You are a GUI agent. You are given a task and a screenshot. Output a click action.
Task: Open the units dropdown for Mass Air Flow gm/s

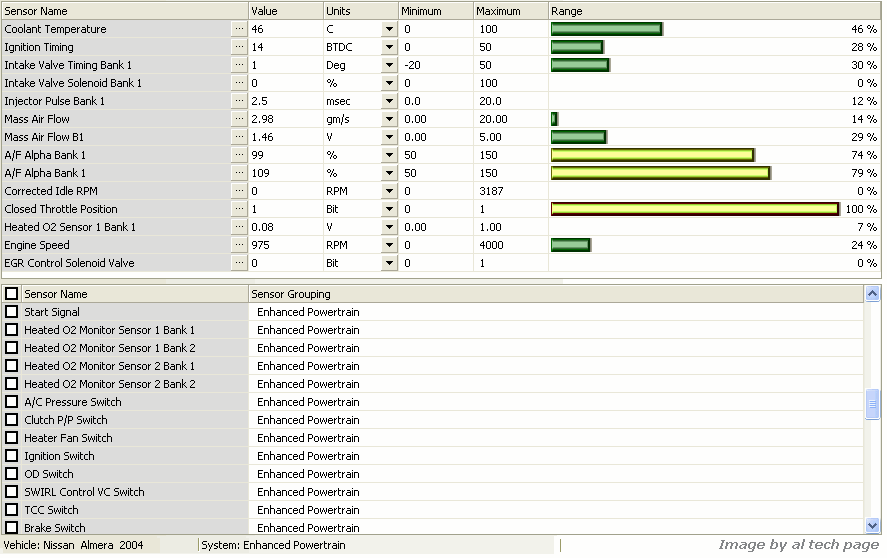(x=389, y=119)
